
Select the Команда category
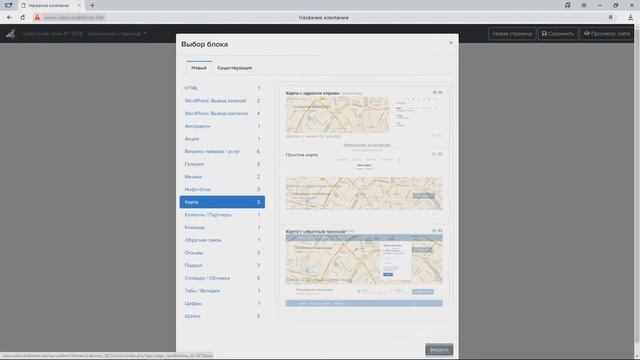pos(222,227)
